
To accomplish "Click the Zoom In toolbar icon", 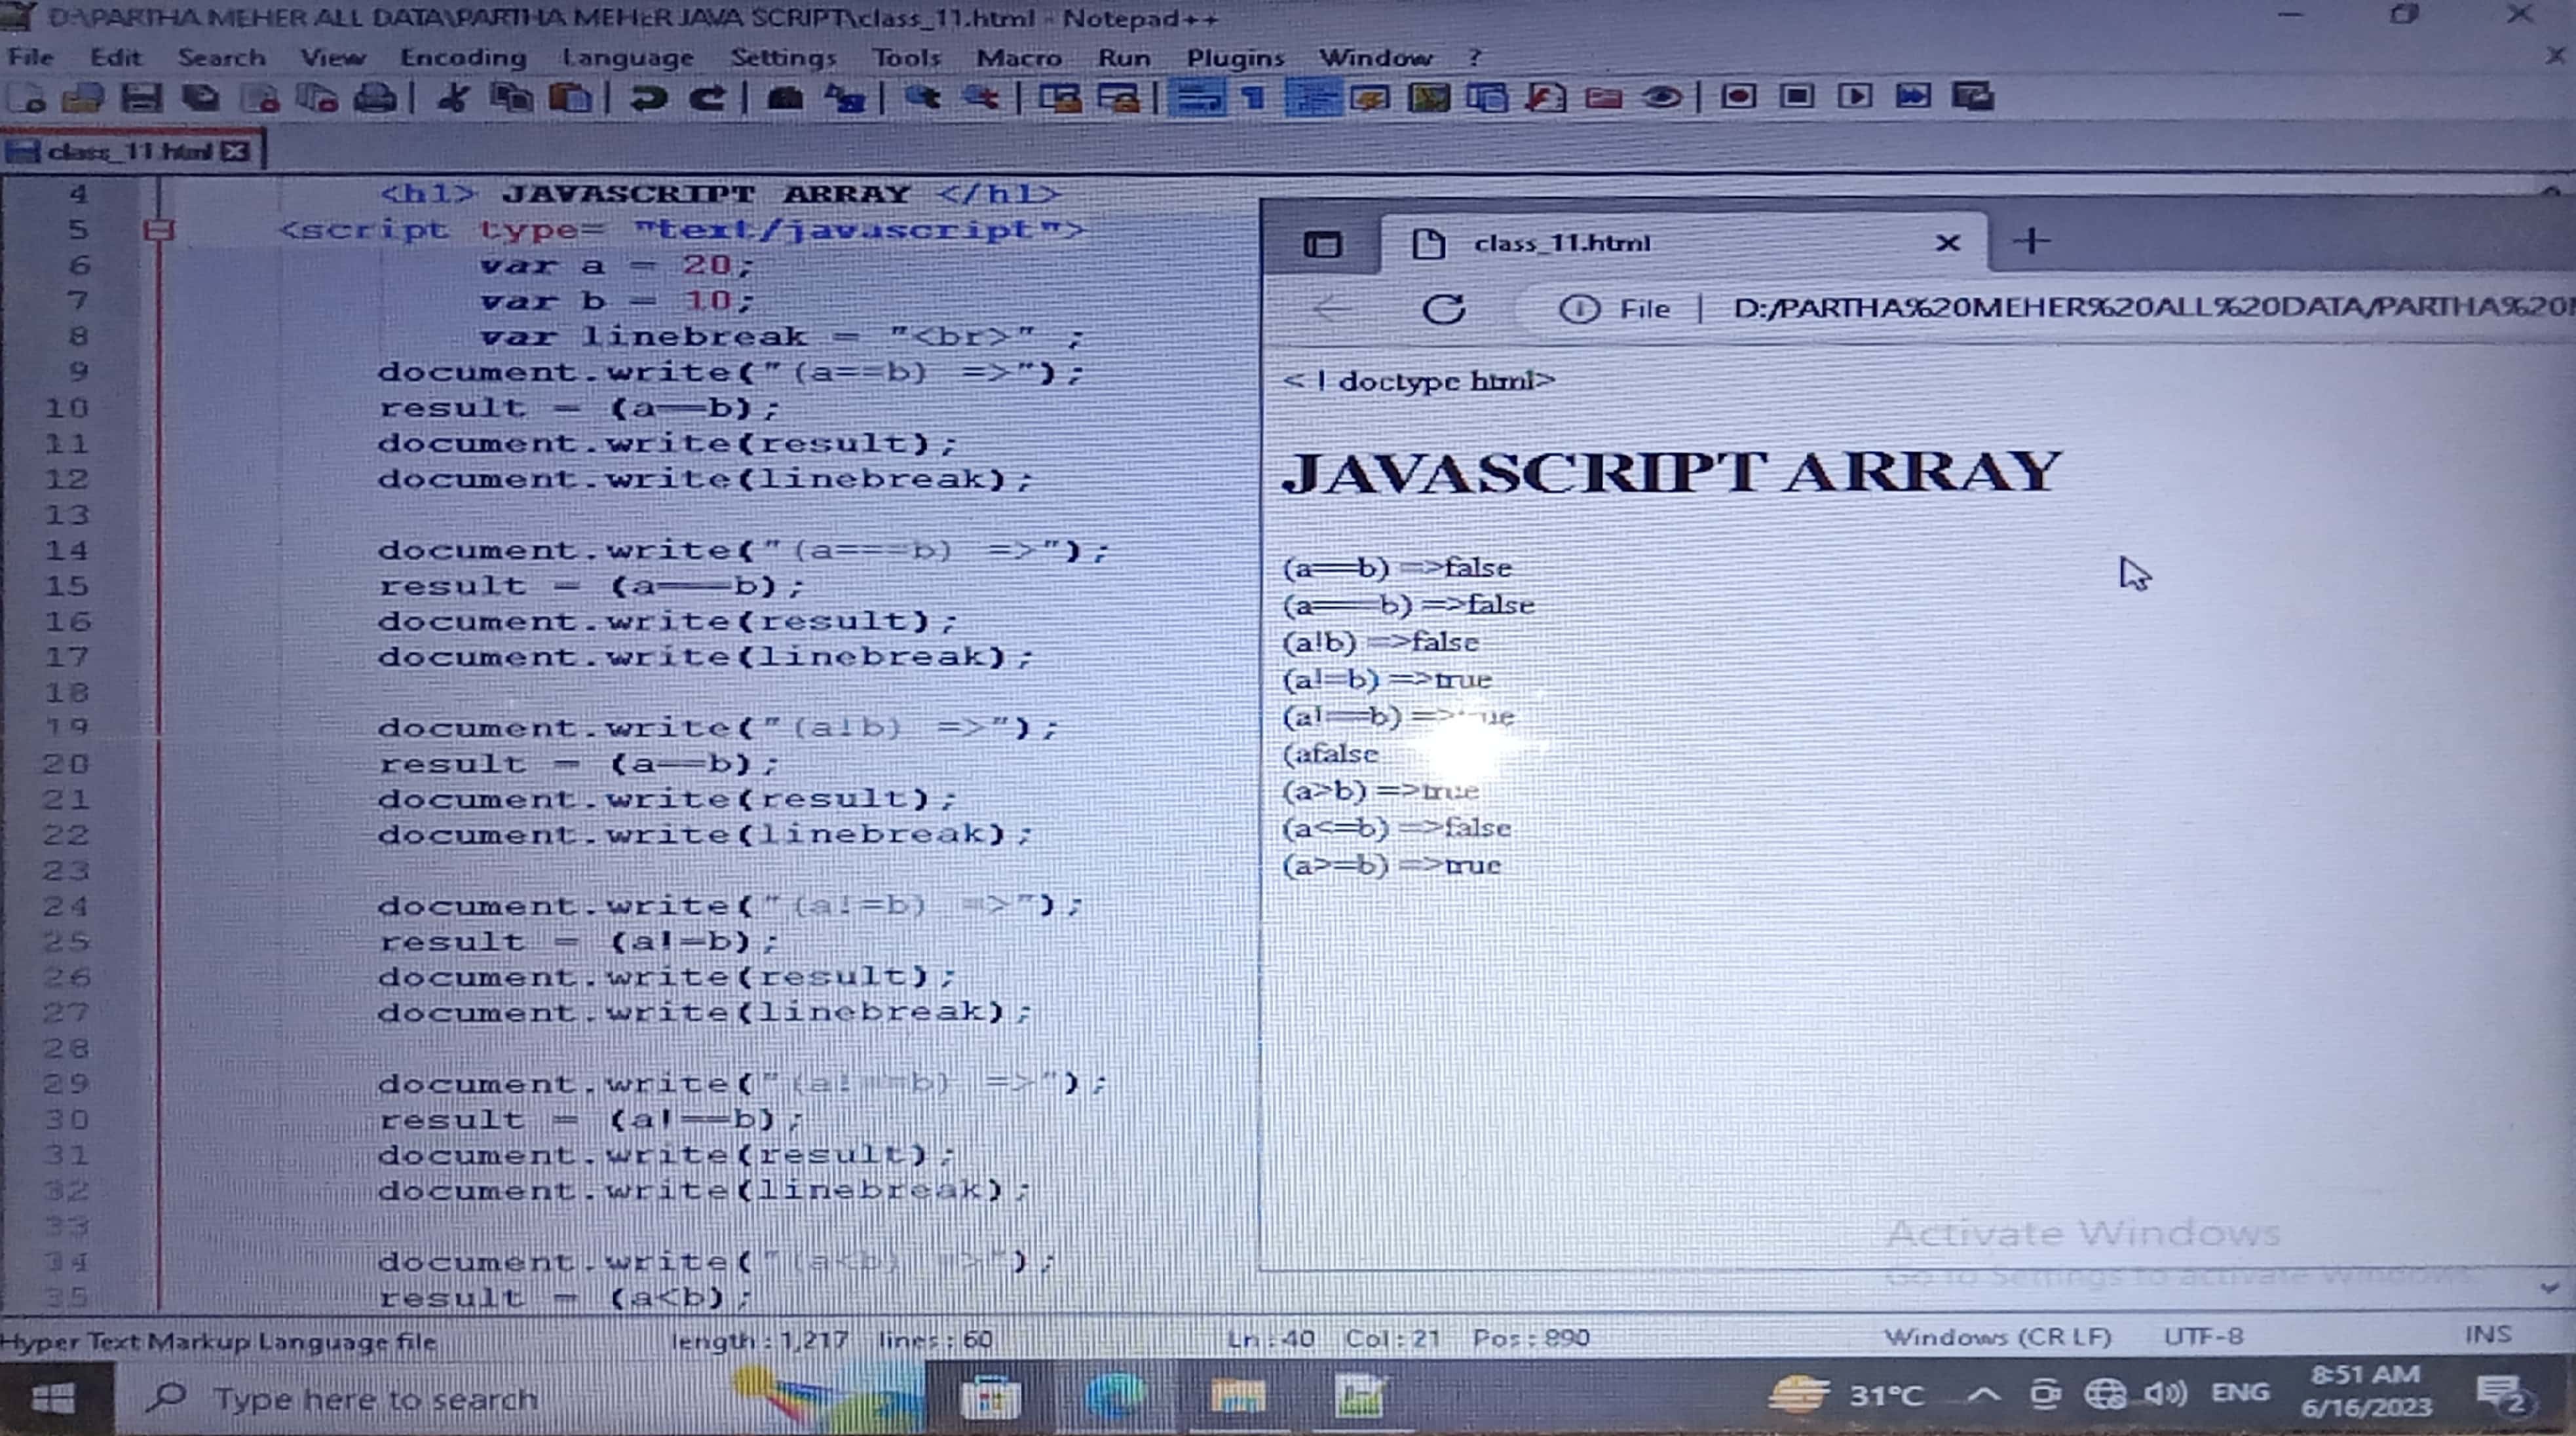I will click(922, 98).
